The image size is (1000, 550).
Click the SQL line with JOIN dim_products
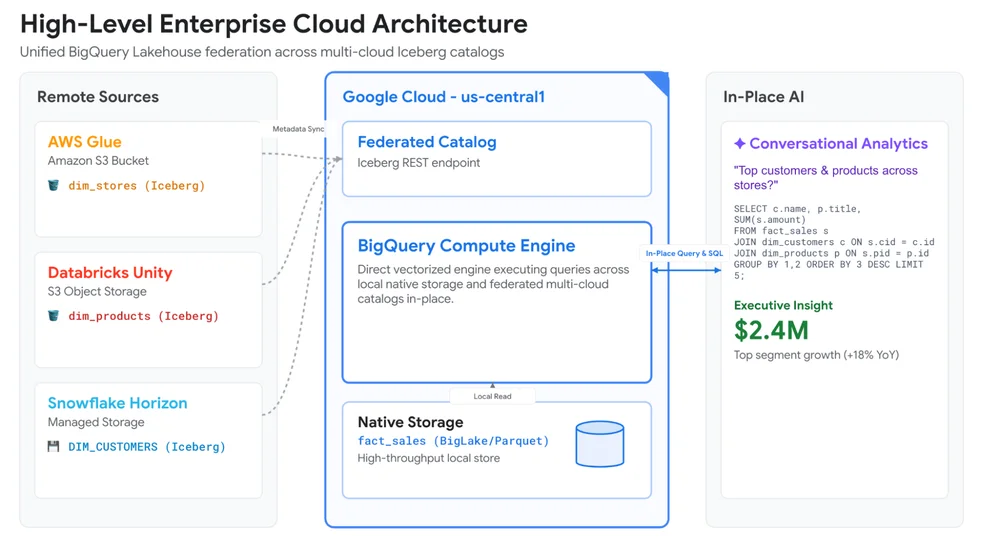coord(831,253)
